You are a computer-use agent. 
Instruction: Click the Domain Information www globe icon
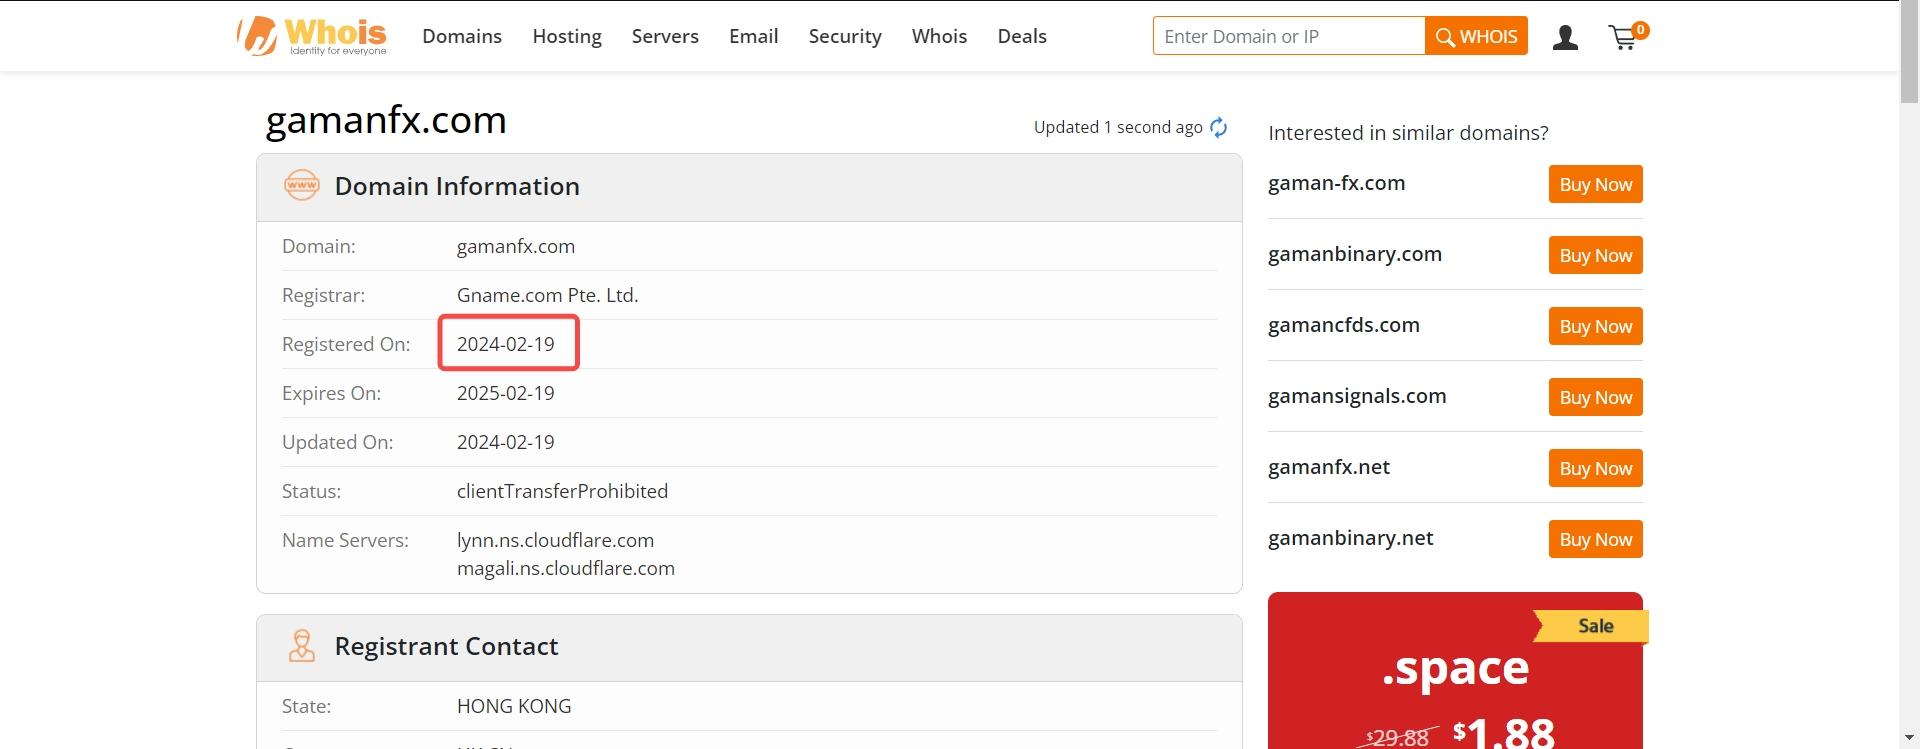click(x=302, y=185)
